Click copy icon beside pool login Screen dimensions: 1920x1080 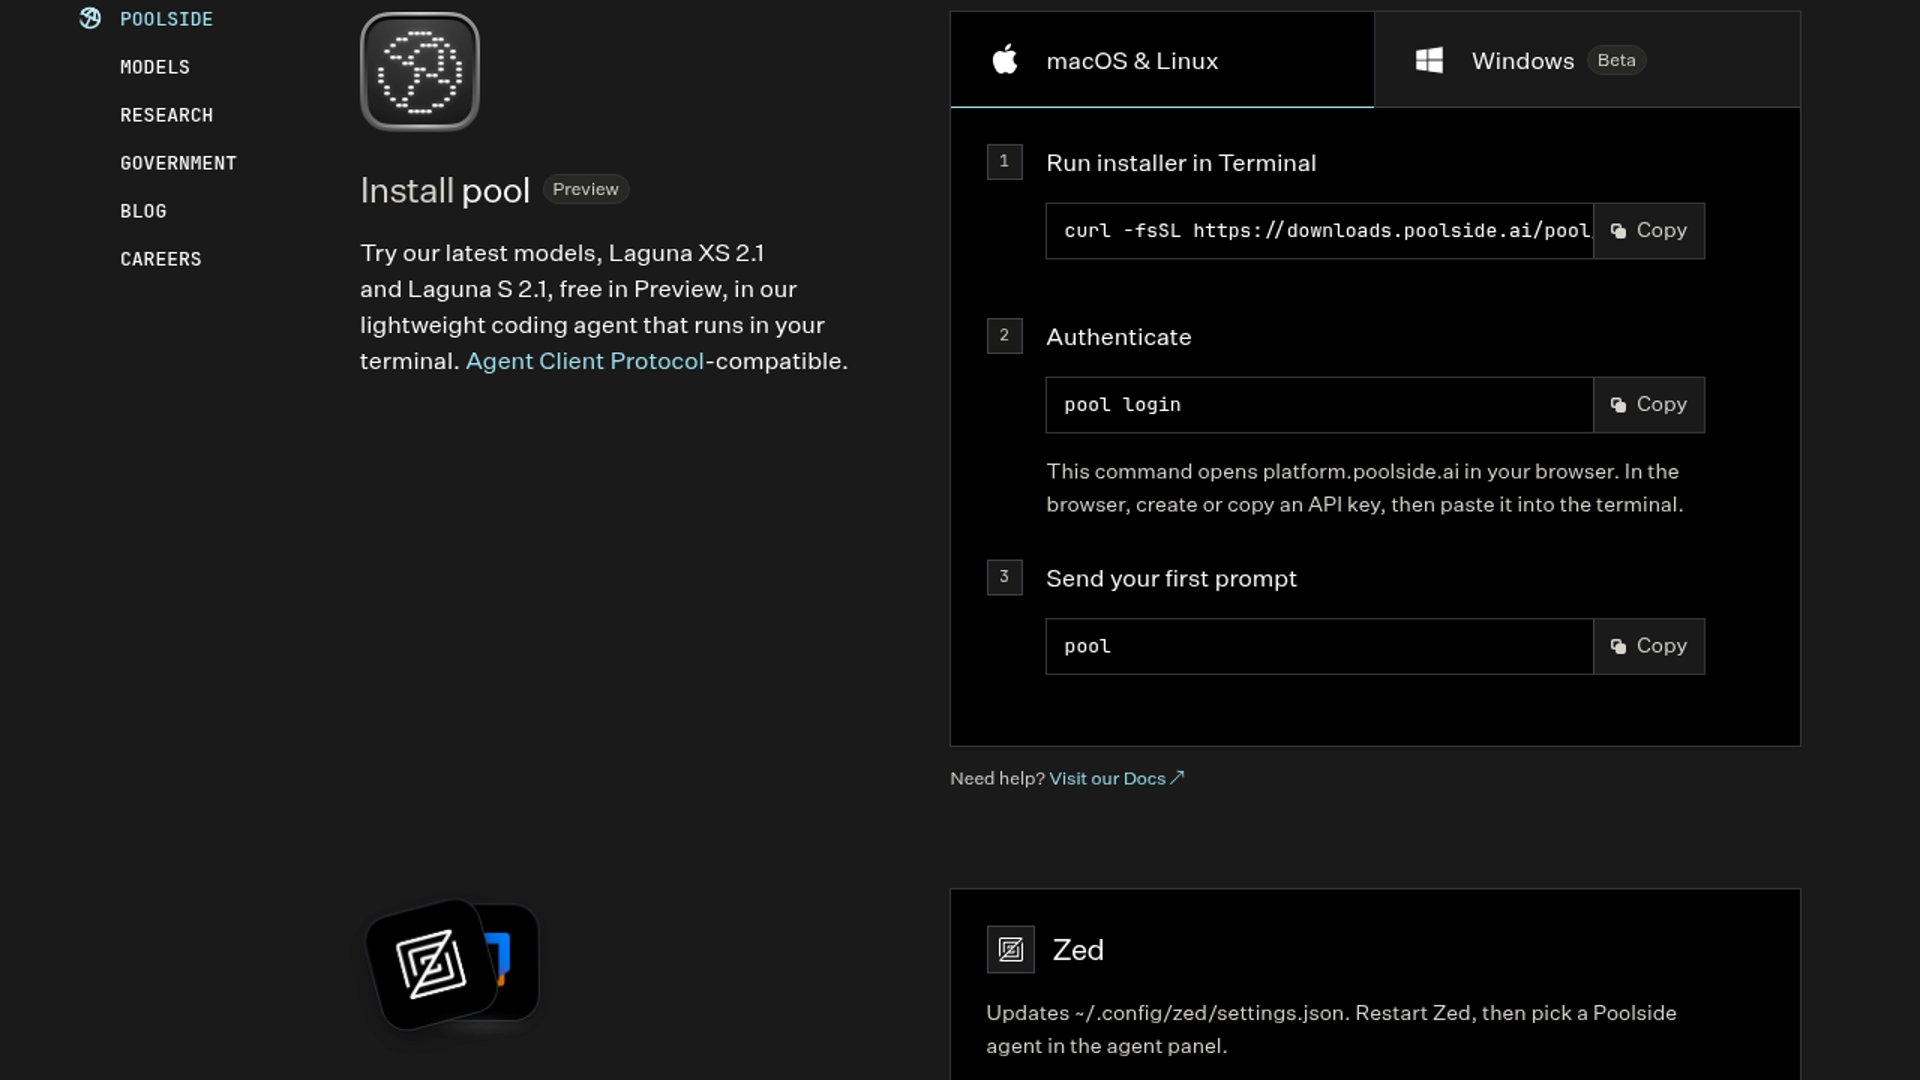coord(1618,405)
